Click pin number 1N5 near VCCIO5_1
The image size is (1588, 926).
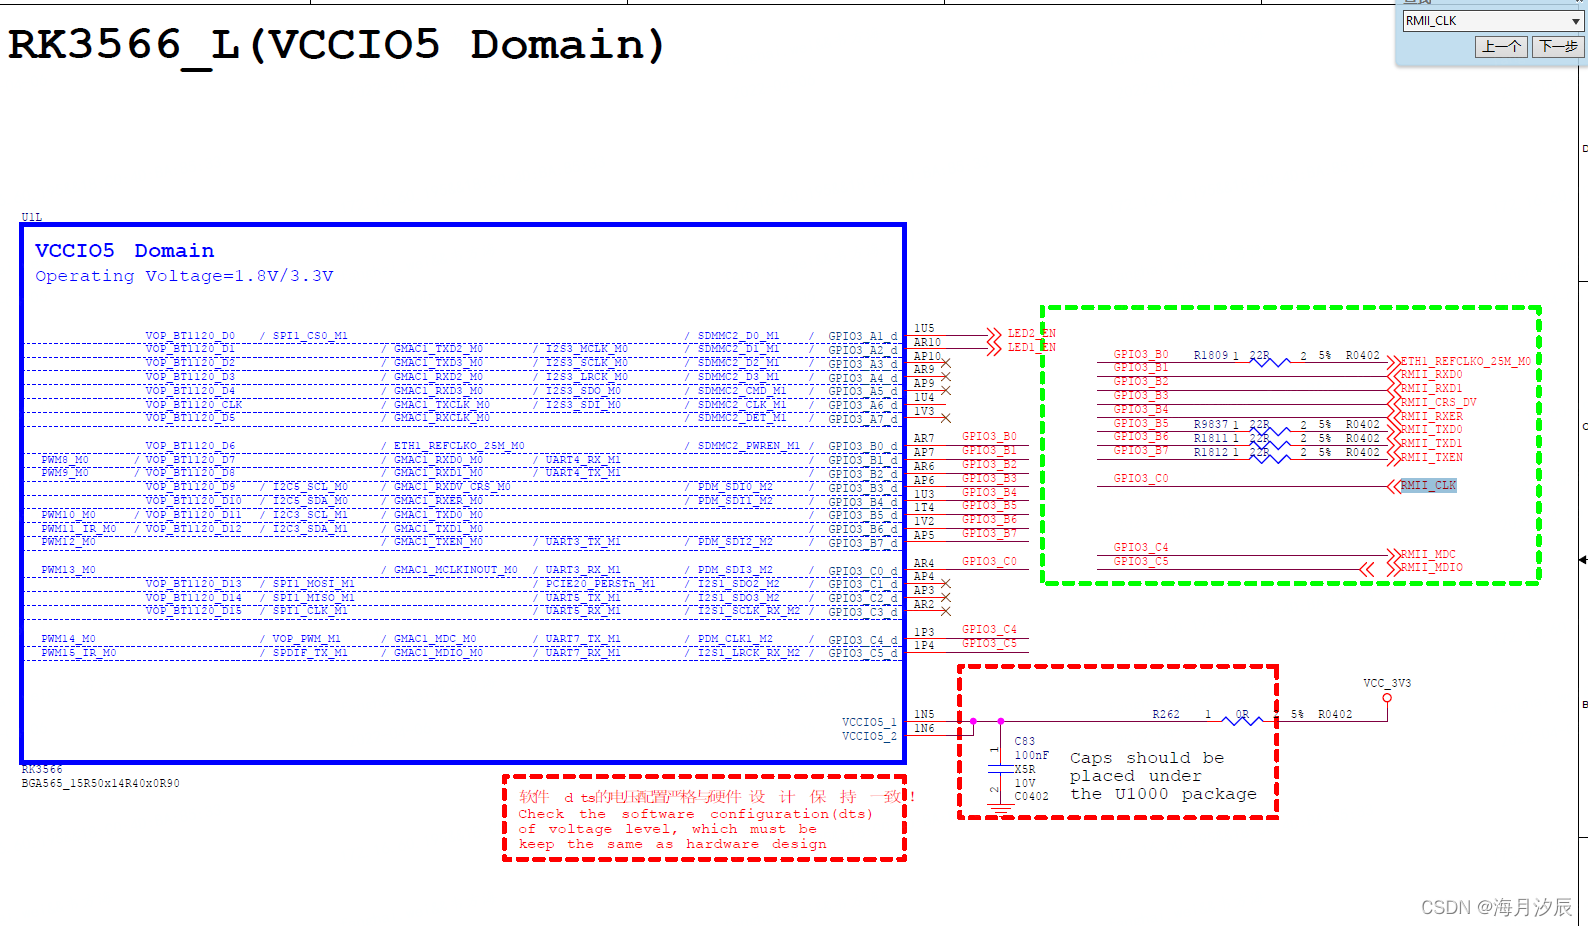coord(924,714)
